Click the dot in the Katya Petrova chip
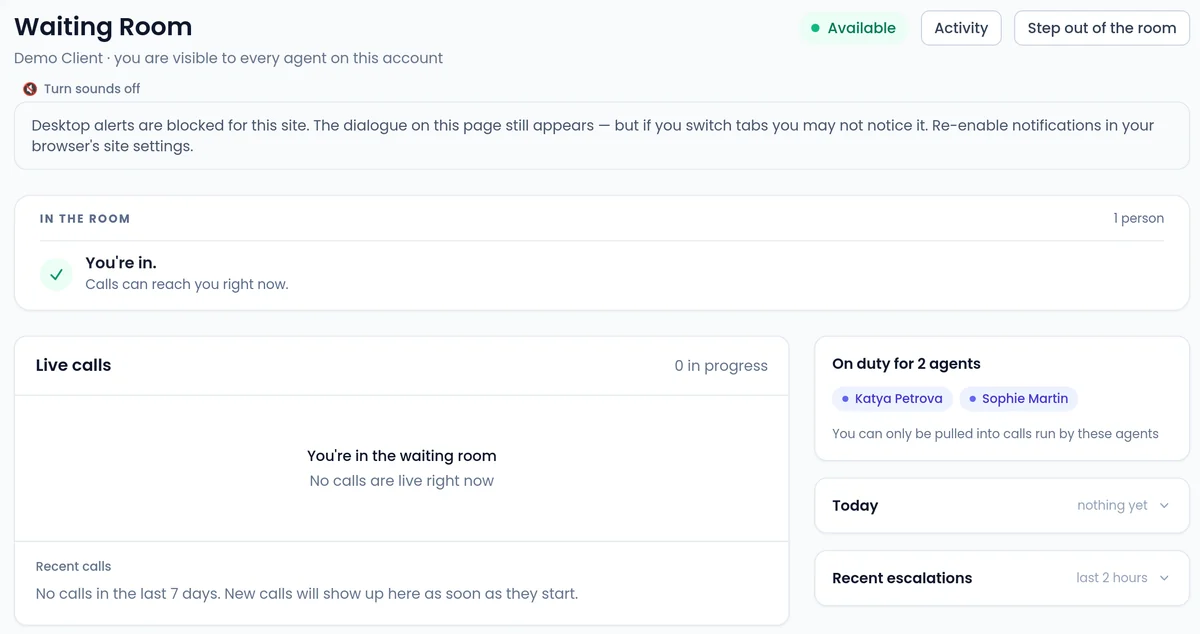The width and height of the screenshot is (1200, 634). tap(845, 399)
